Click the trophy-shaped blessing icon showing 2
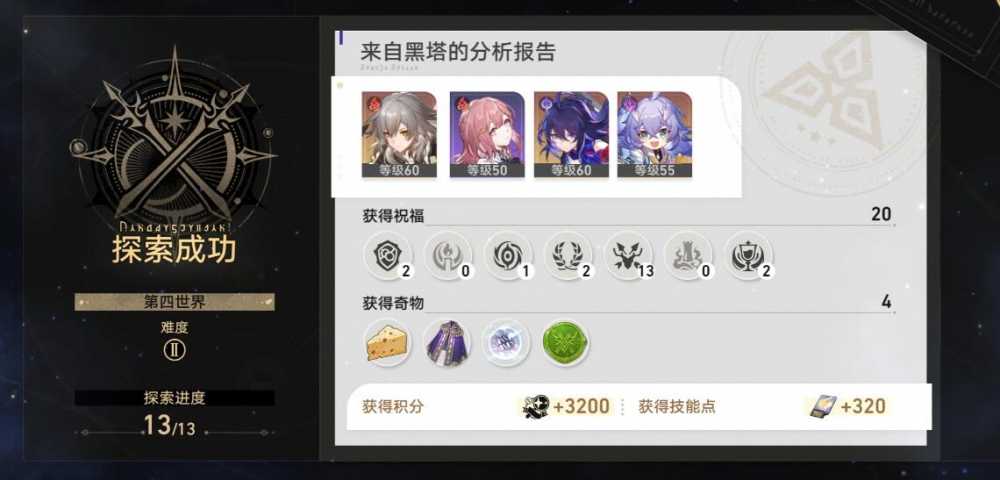This screenshot has width=1000, height=480. point(749,256)
